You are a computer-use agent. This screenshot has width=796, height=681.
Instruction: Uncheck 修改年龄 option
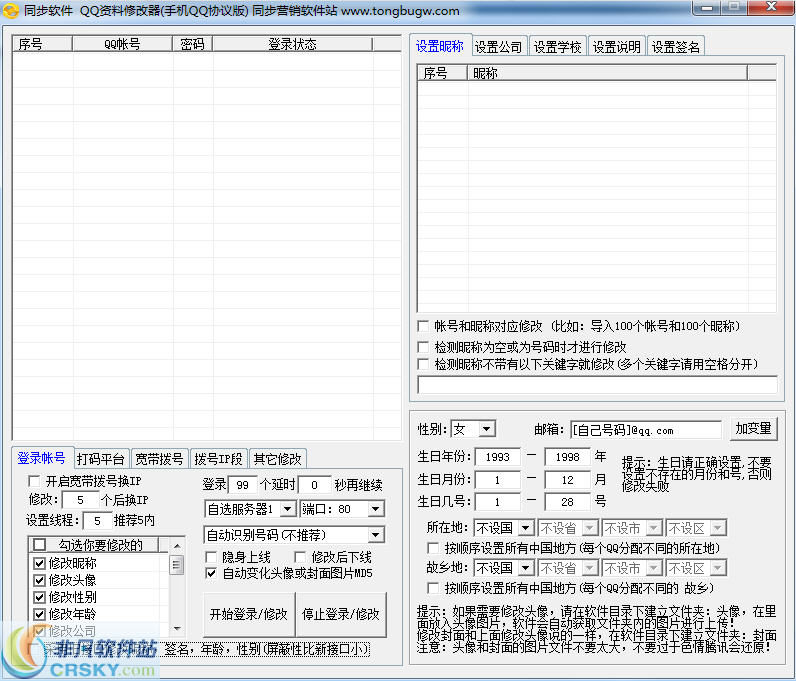tap(39, 614)
